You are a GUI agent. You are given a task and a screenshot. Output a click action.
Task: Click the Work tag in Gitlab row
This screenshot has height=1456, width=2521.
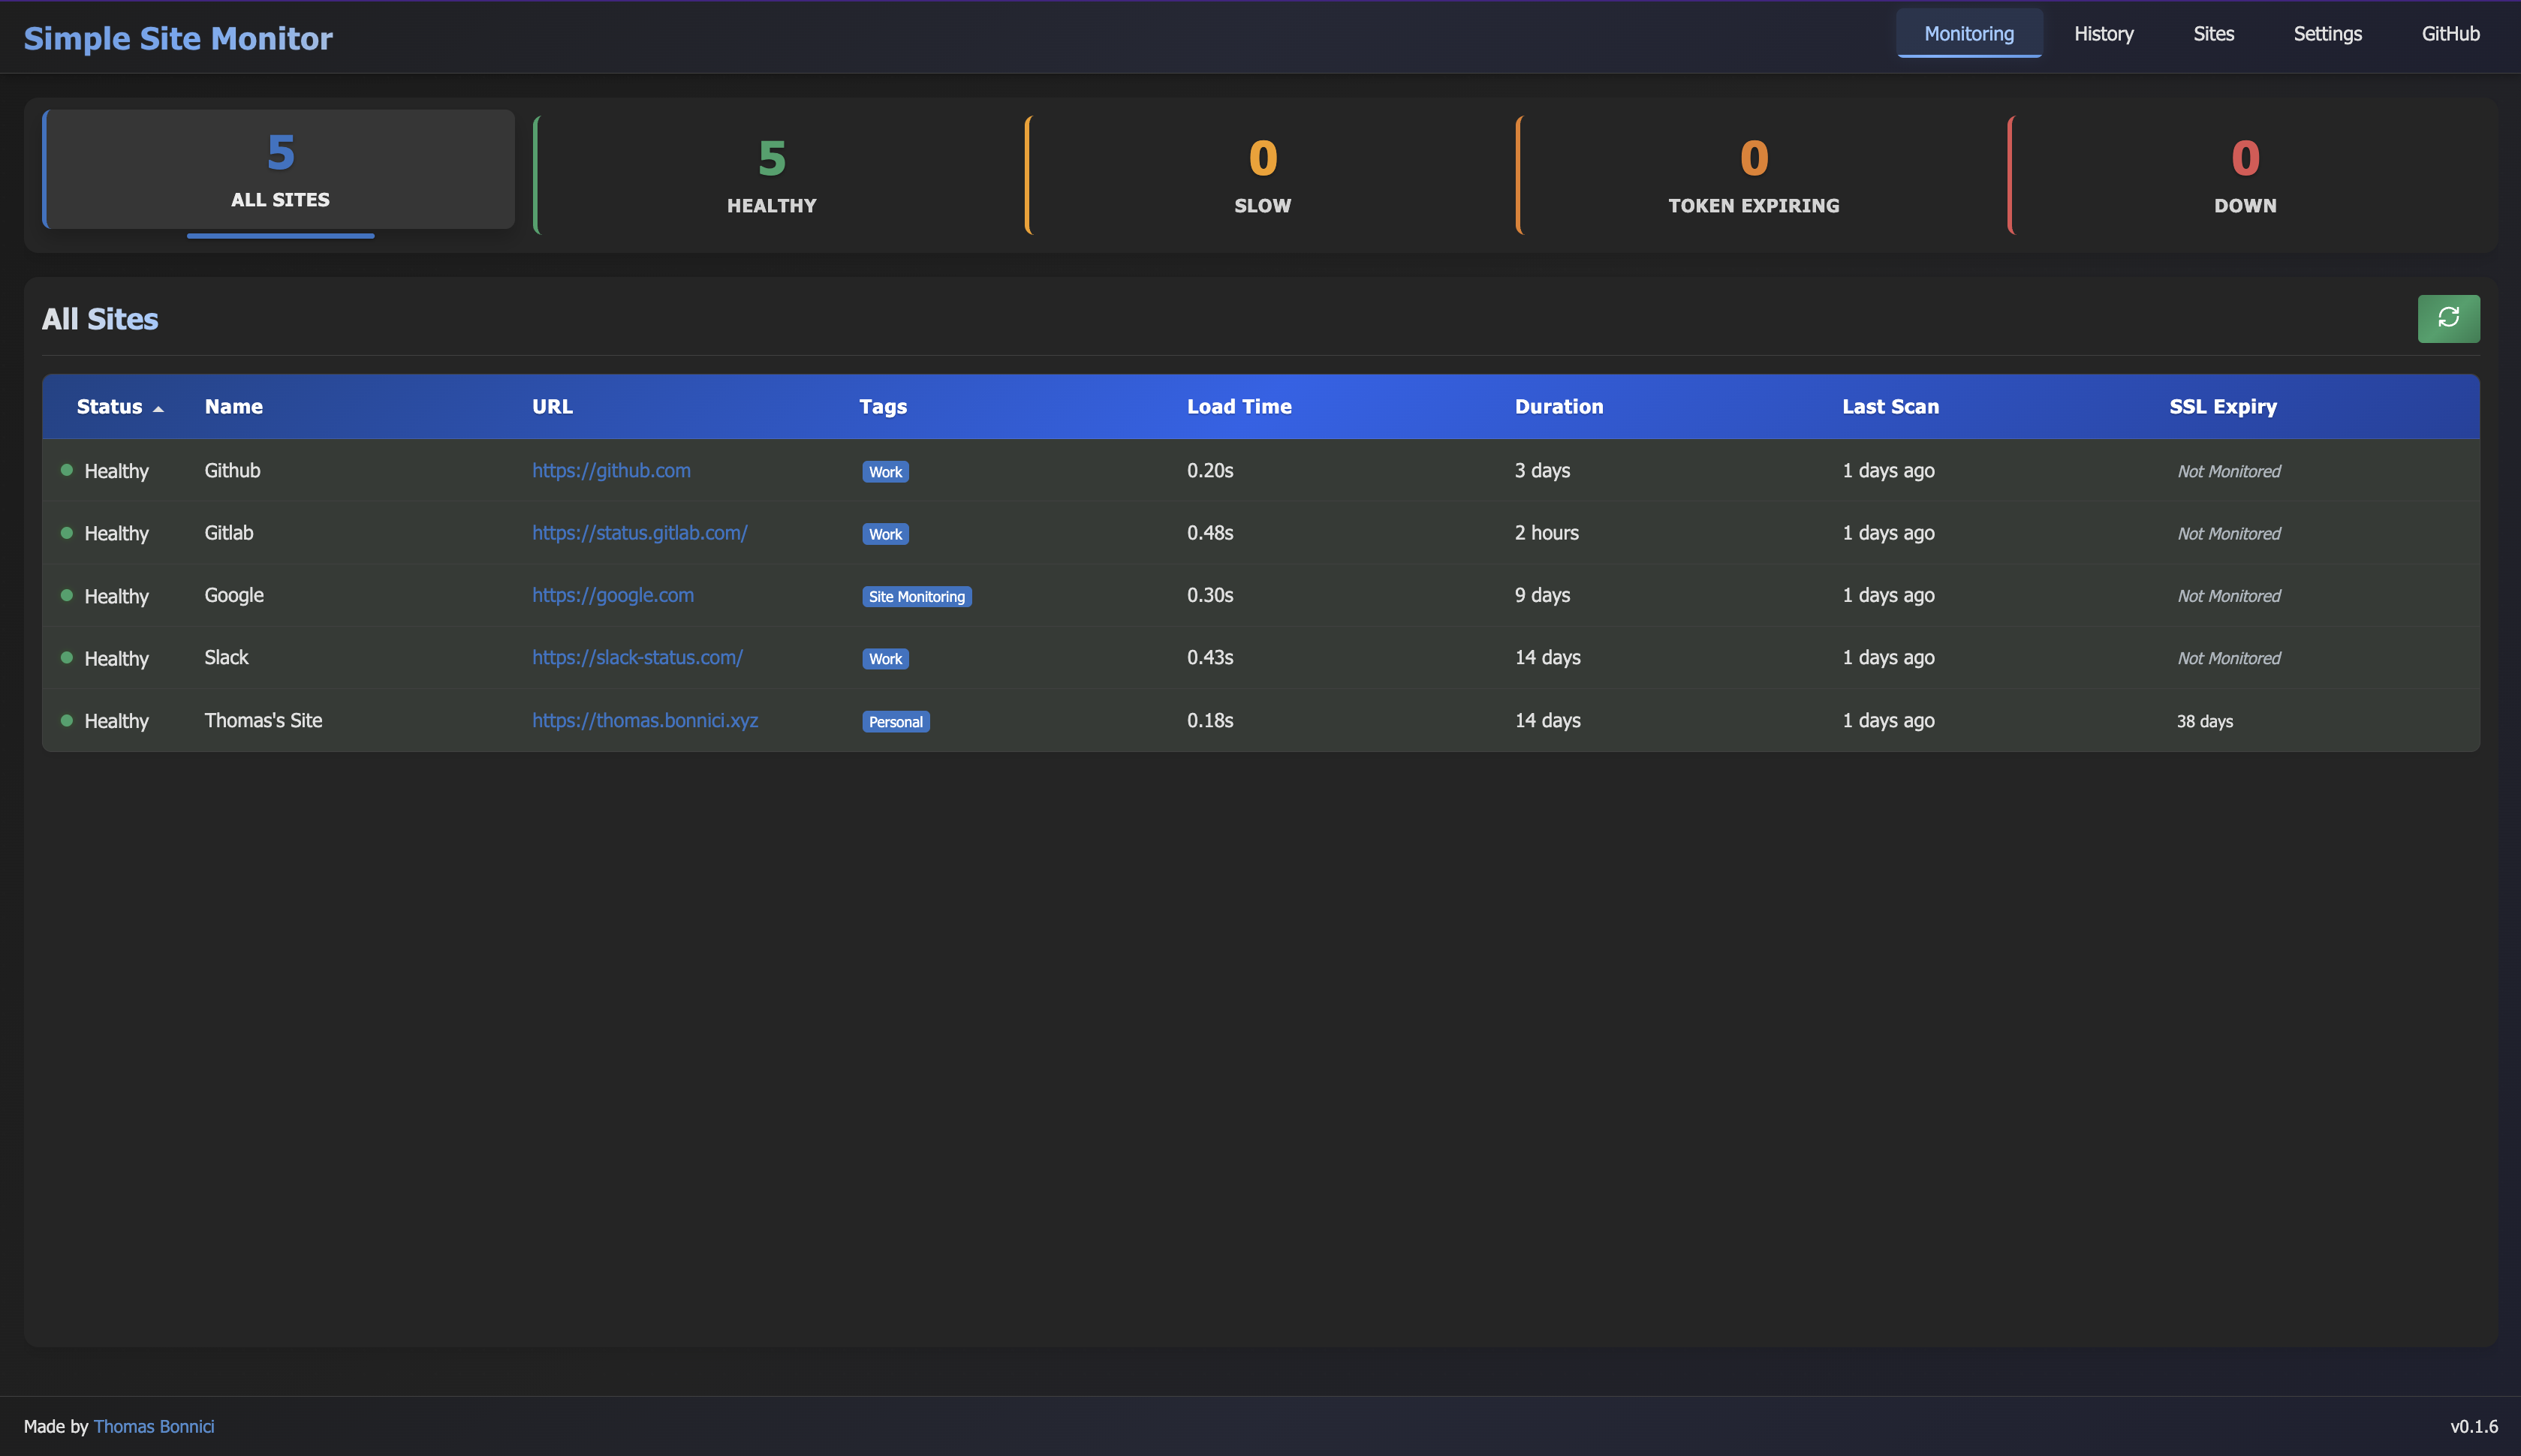[x=885, y=534]
